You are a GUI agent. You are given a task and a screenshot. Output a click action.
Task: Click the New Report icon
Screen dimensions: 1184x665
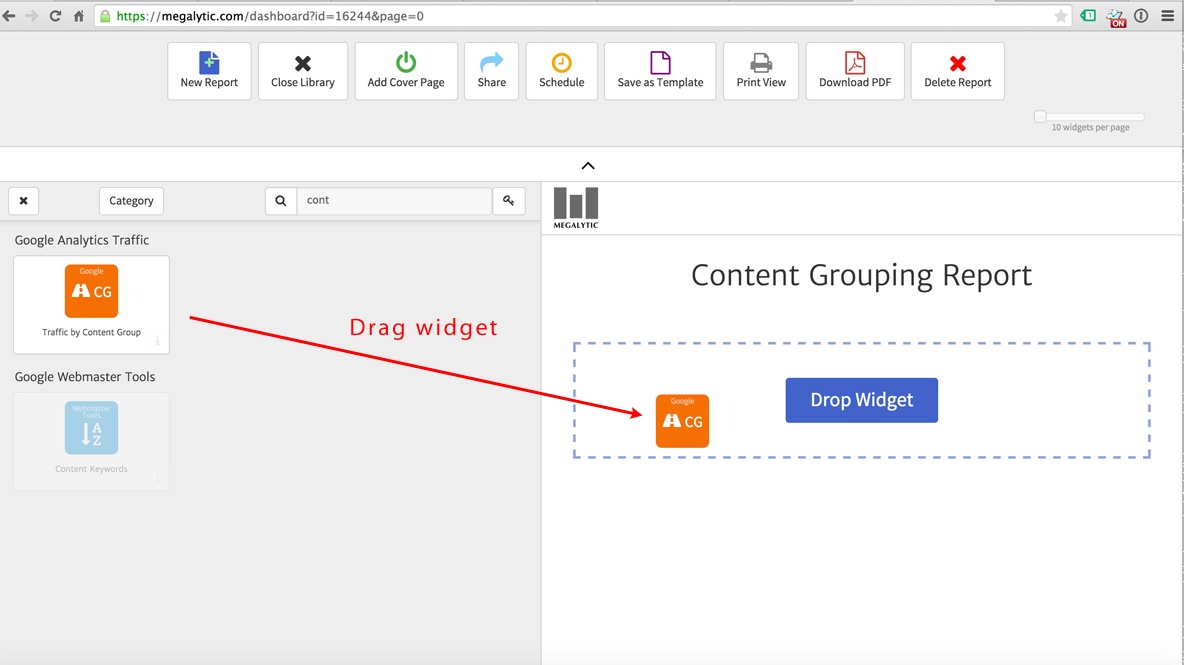(x=209, y=64)
